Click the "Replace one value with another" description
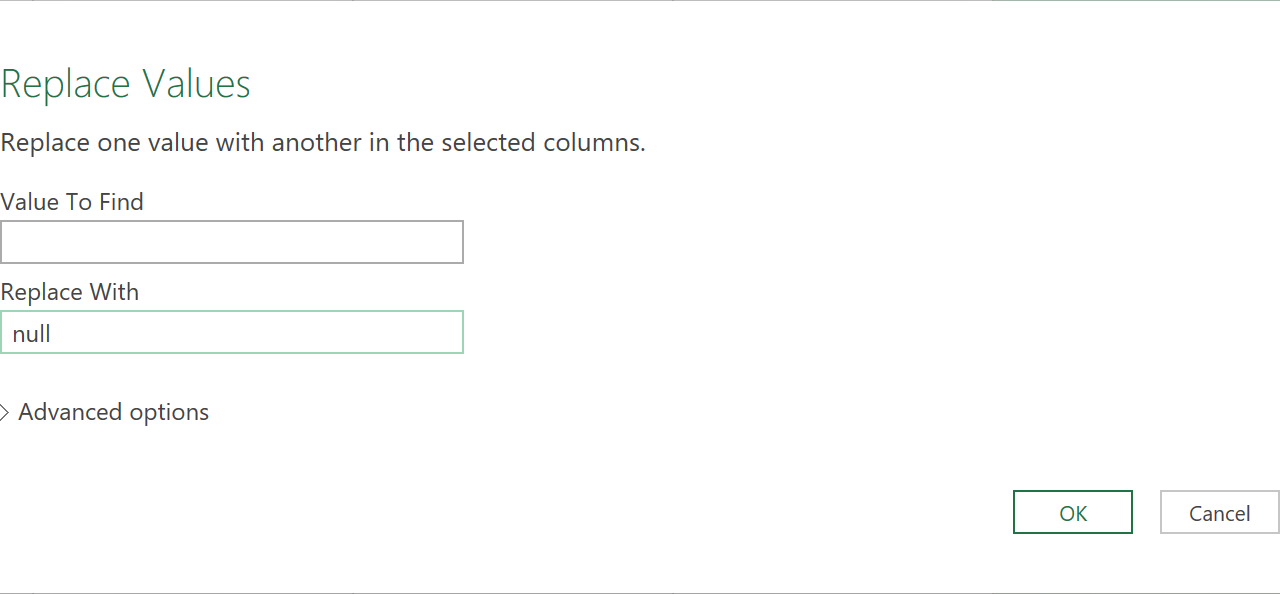 coord(323,142)
